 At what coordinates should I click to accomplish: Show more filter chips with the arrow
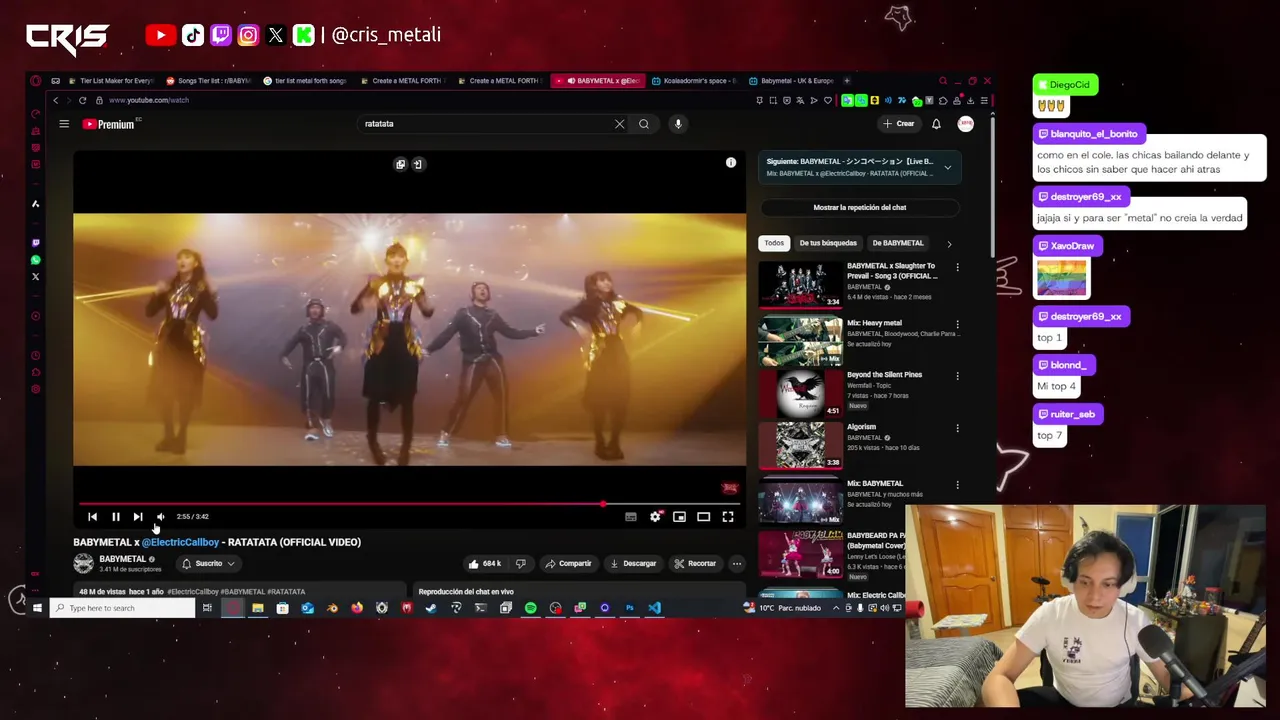point(949,243)
